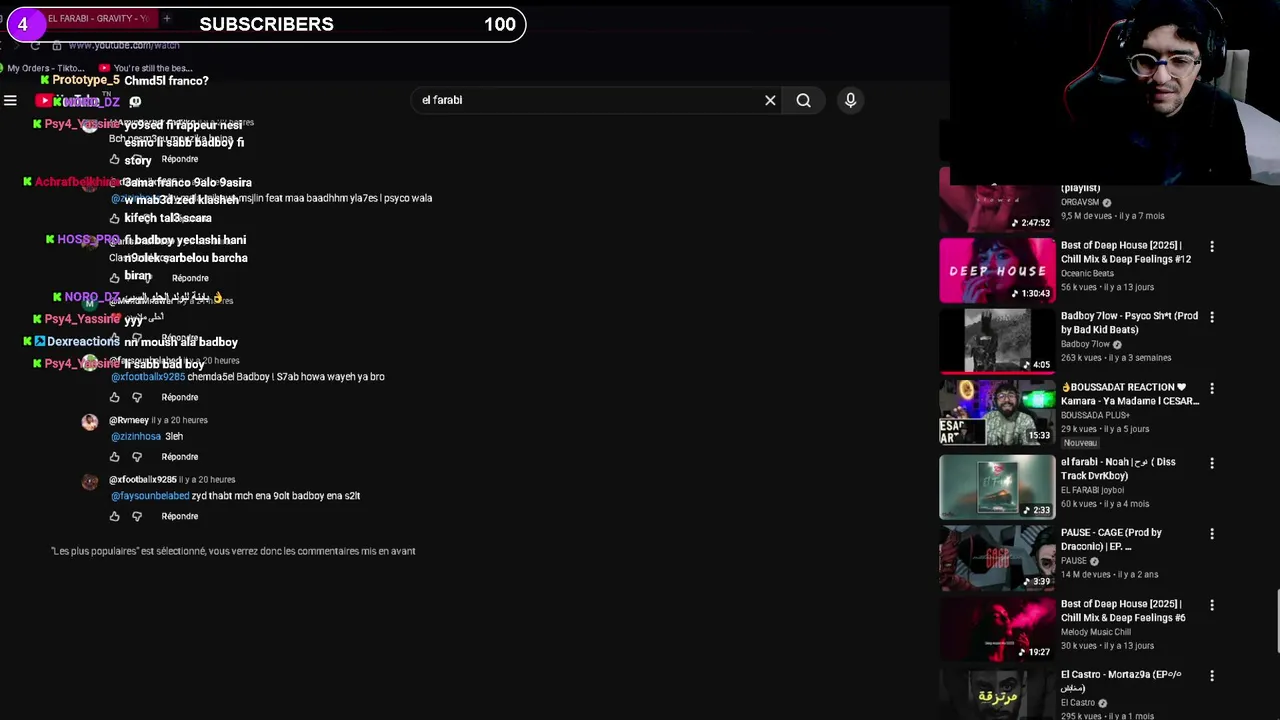Click the magnifier search button
The width and height of the screenshot is (1280, 720).
tap(803, 100)
